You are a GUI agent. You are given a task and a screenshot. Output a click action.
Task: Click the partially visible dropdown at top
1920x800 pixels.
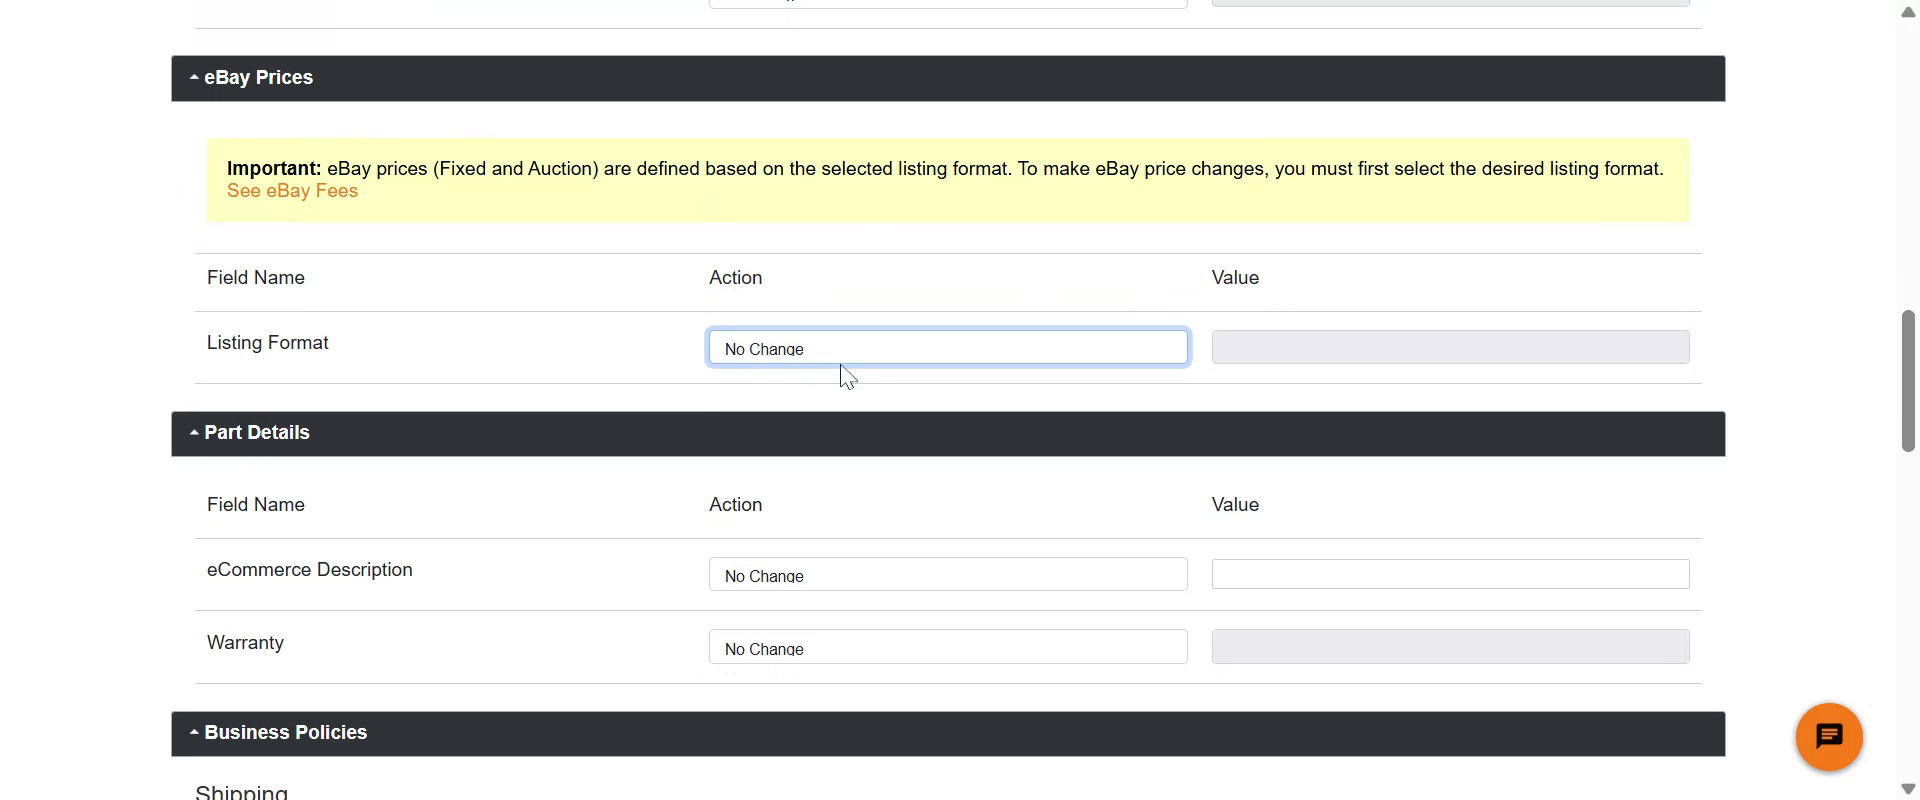947,4
